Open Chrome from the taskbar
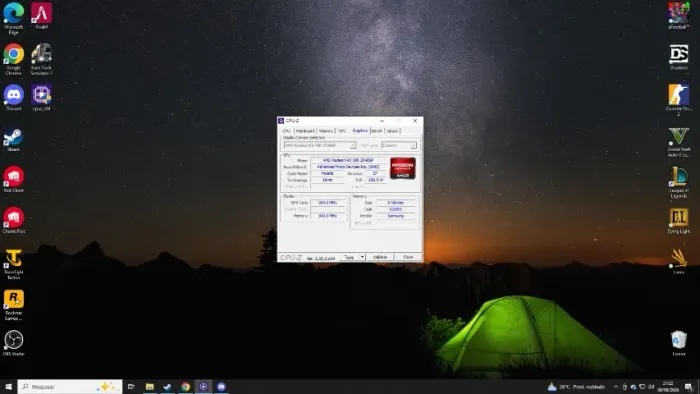Viewport: 700px width, 394px height. pos(185,386)
